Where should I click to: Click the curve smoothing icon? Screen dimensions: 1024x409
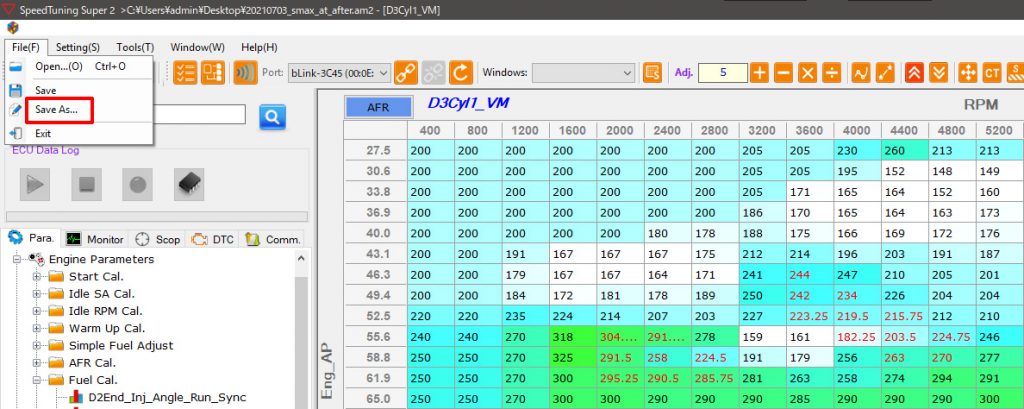click(x=861, y=73)
